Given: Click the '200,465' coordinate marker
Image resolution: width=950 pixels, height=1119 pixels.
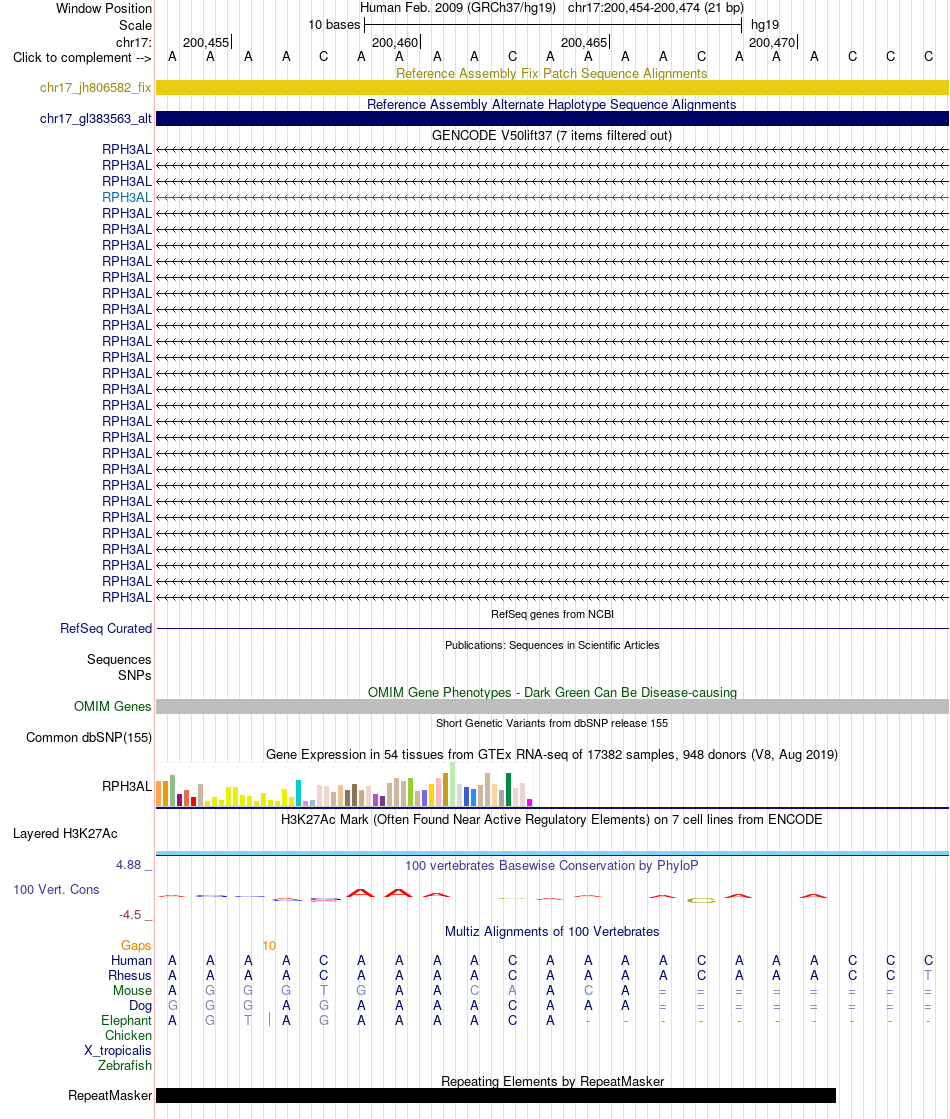Looking at the screenshot, I should 584,42.
